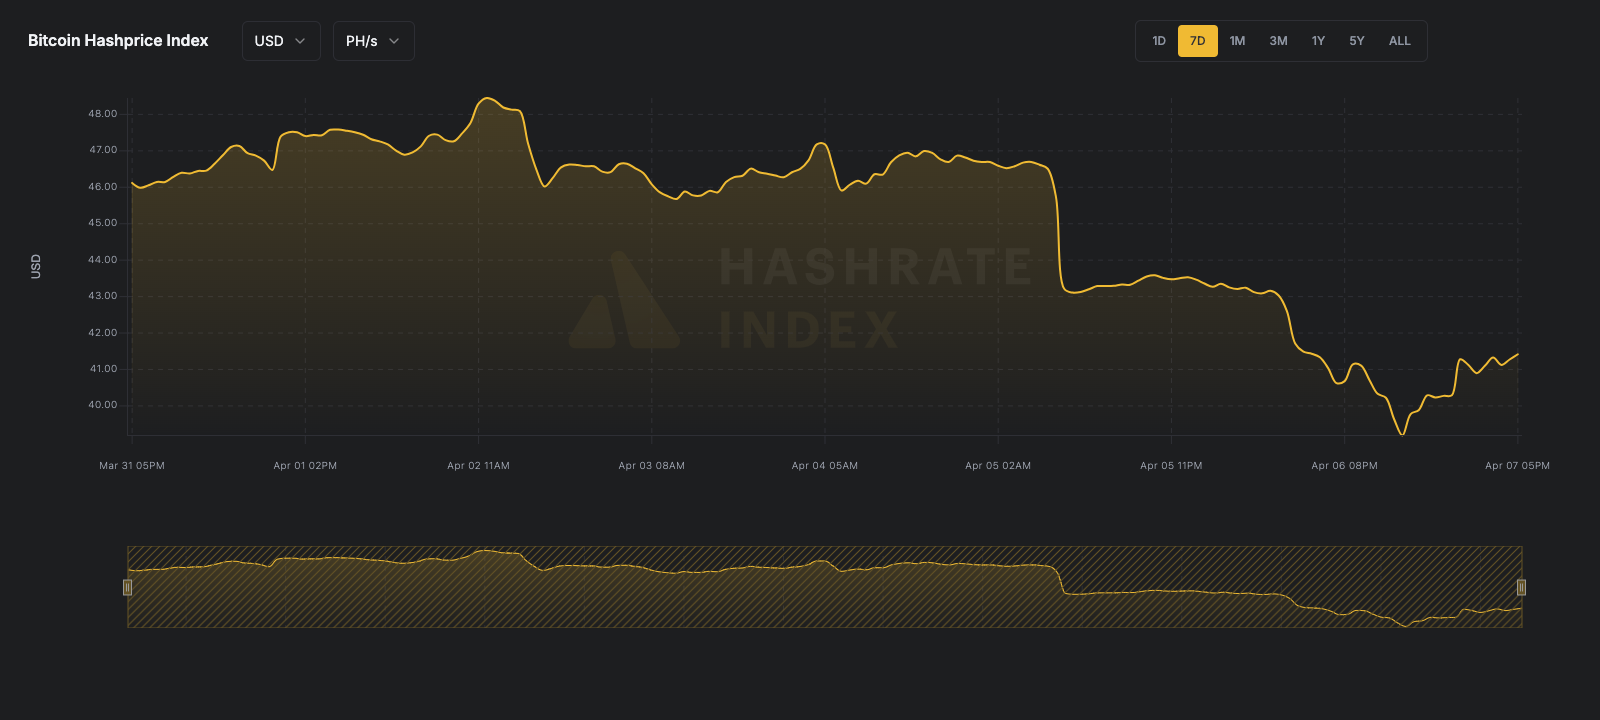1600x720 pixels.
Task: Click the Apr 03 08AM x-axis label
Action: point(651,466)
